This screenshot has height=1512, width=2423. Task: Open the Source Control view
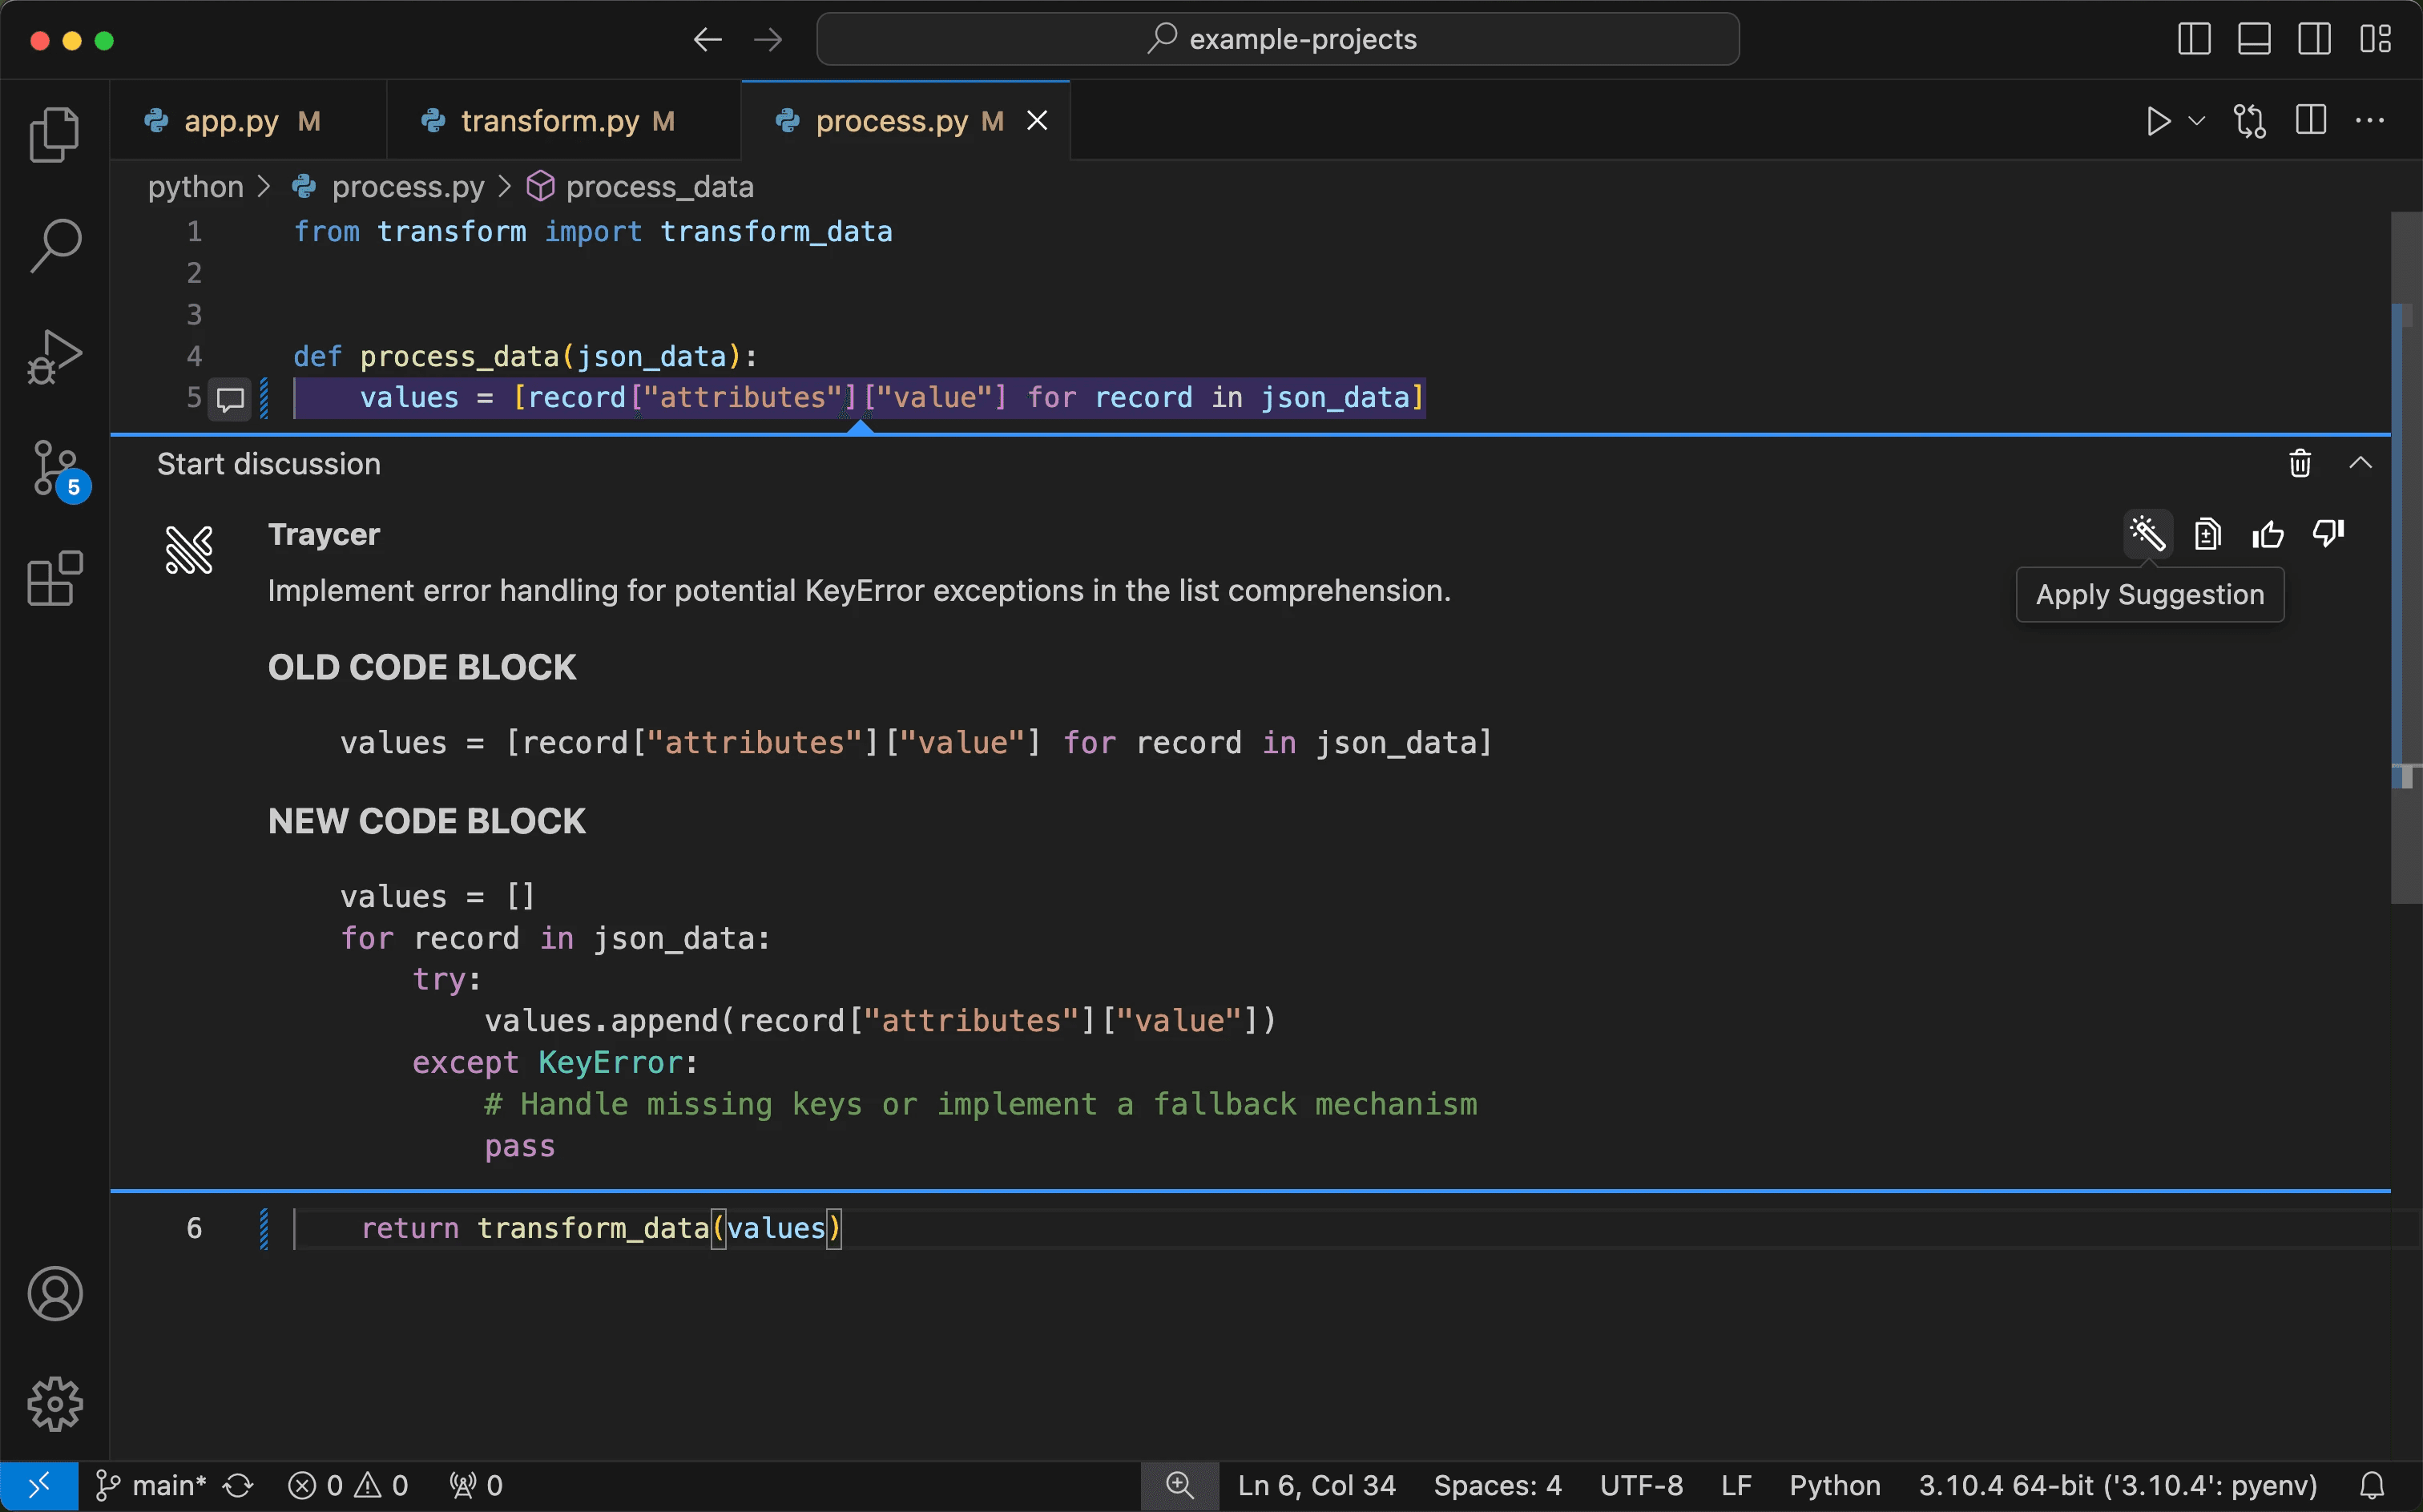coord(55,468)
